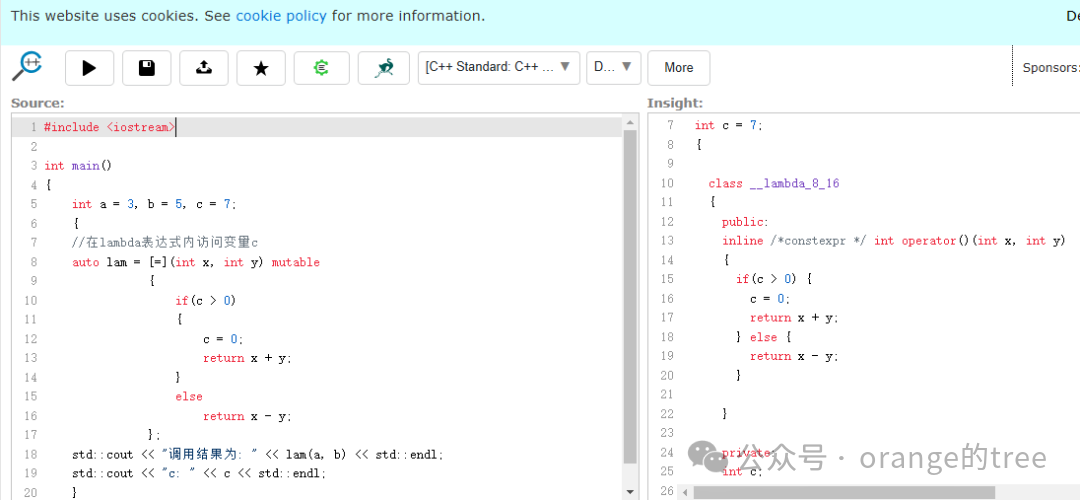Click the 'Source:' pane label

38,103
